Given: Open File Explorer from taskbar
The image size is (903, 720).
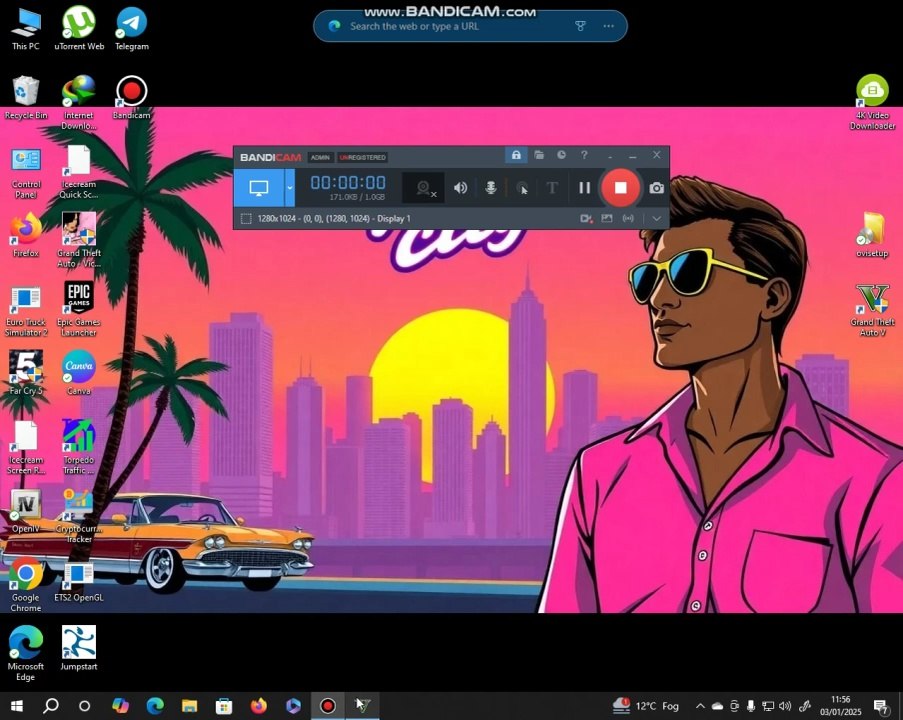Looking at the screenshot, I should point(189,706).
